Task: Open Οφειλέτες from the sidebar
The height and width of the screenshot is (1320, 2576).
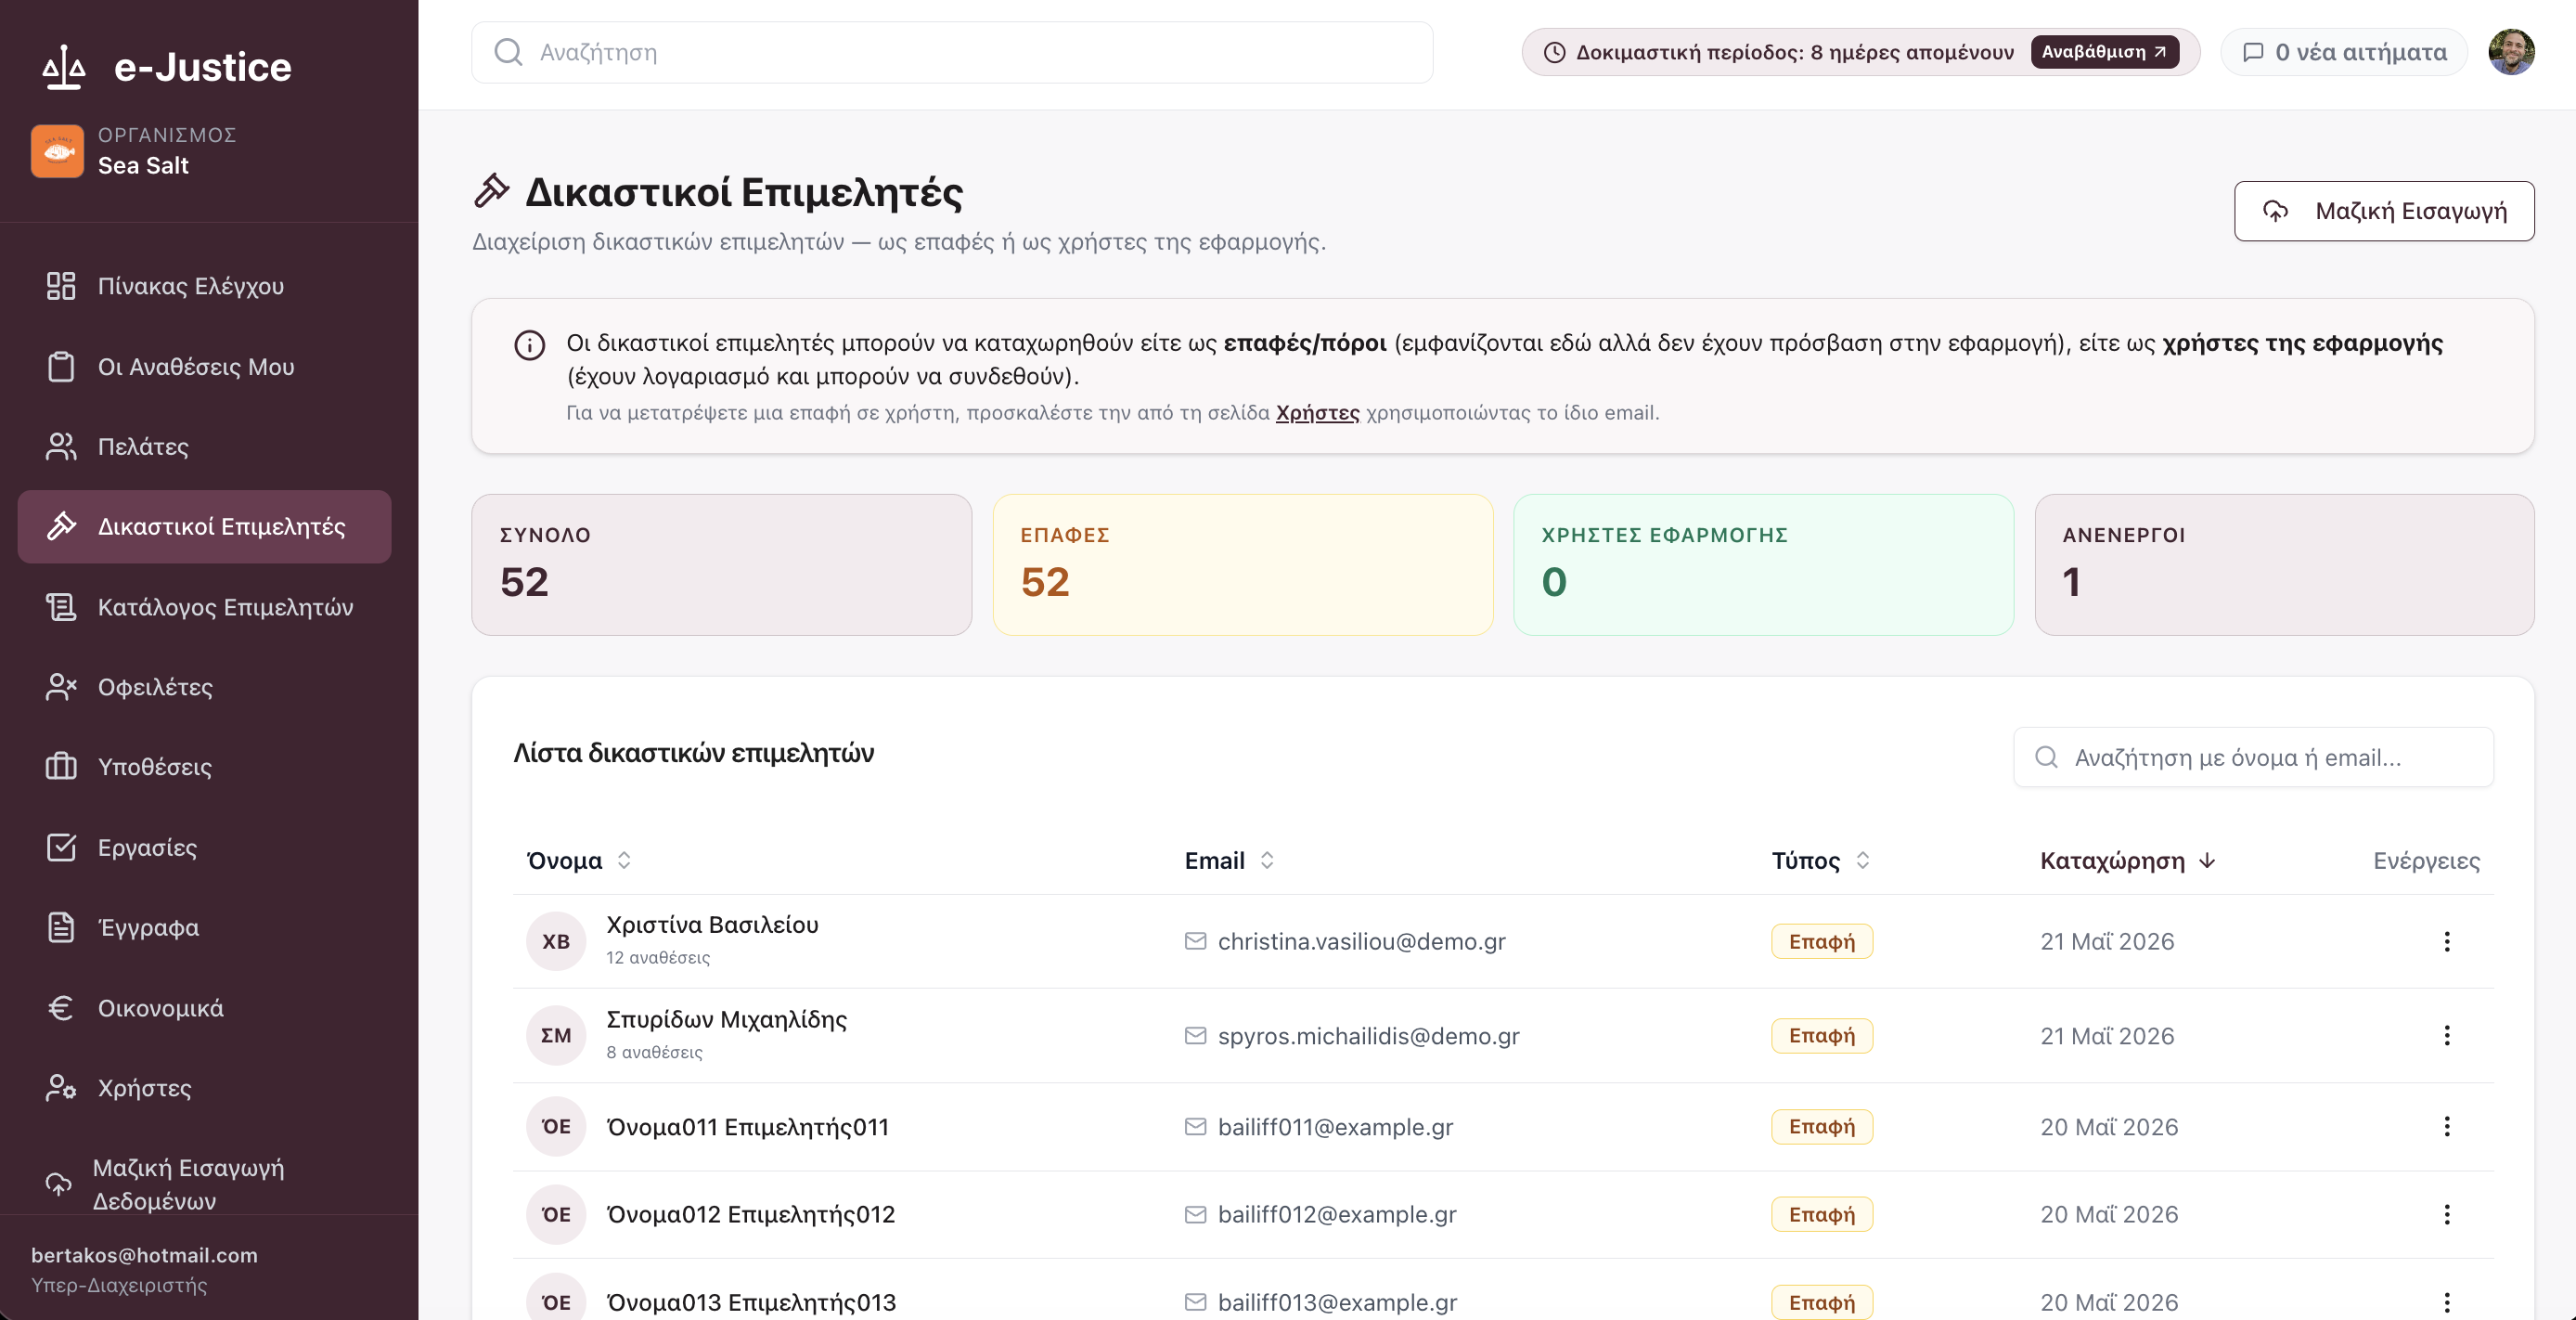Action: 204,687
